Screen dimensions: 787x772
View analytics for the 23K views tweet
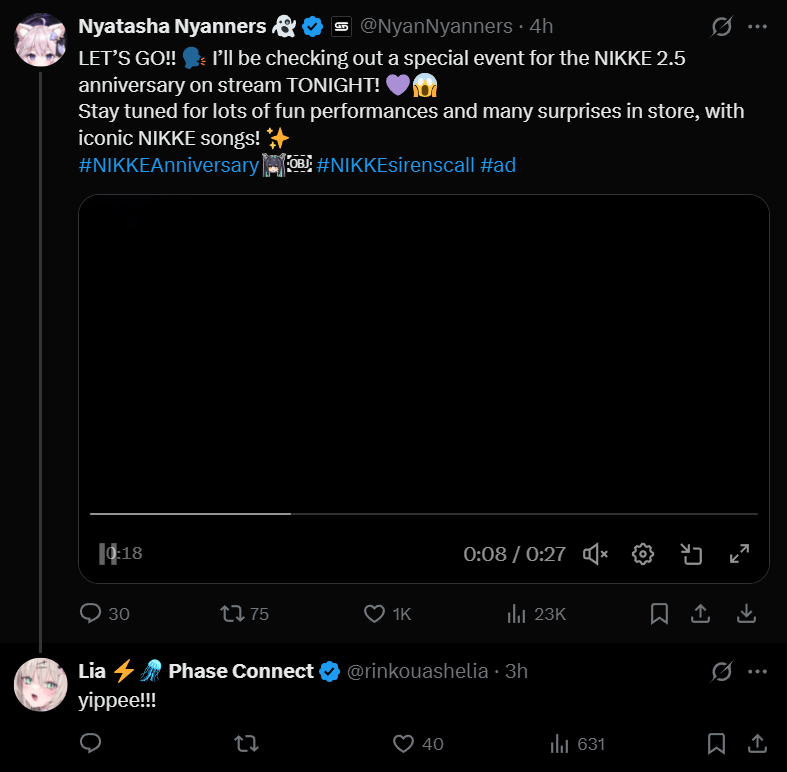tap(517, 613)
